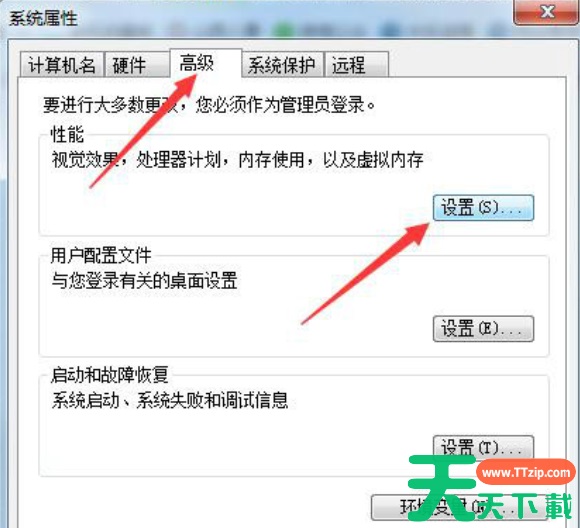This screenshot has height=528, width=580.
Task: Select the 用户配置文件 group label
Action: click(101, 255)
